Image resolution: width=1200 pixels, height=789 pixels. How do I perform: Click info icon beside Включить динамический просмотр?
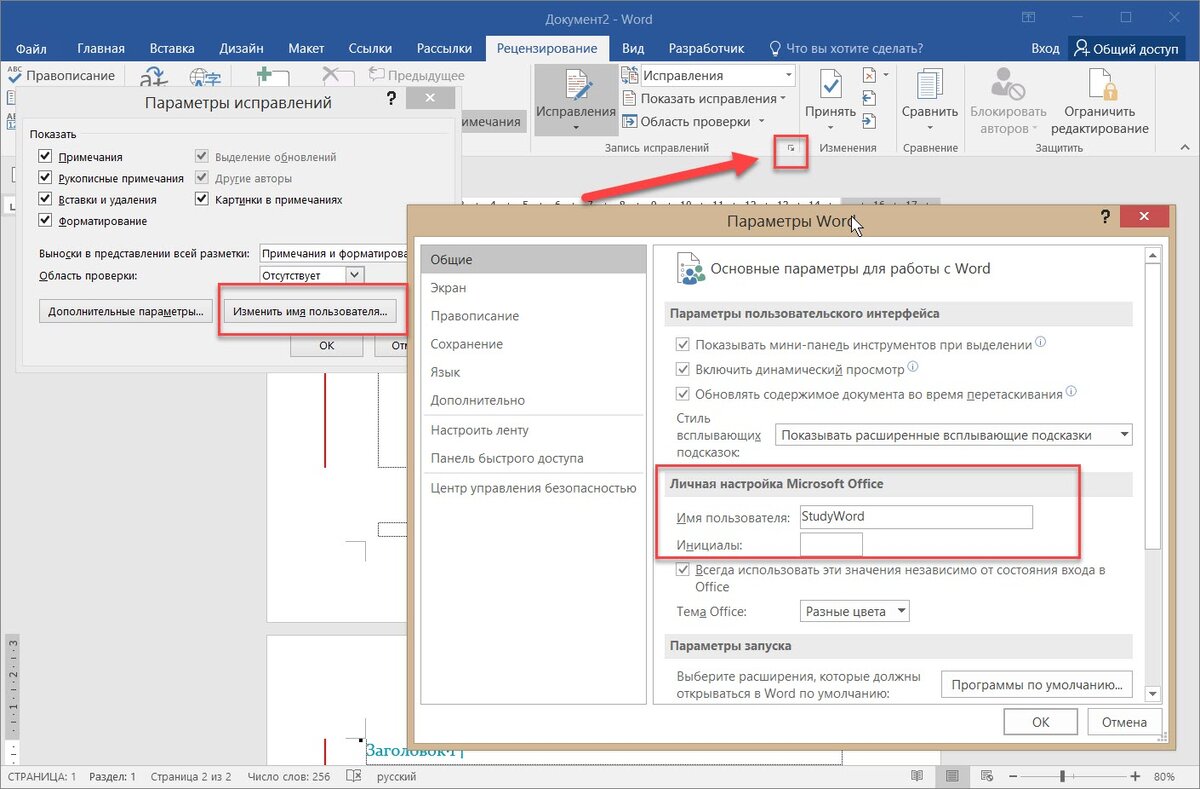click(914, 368)
